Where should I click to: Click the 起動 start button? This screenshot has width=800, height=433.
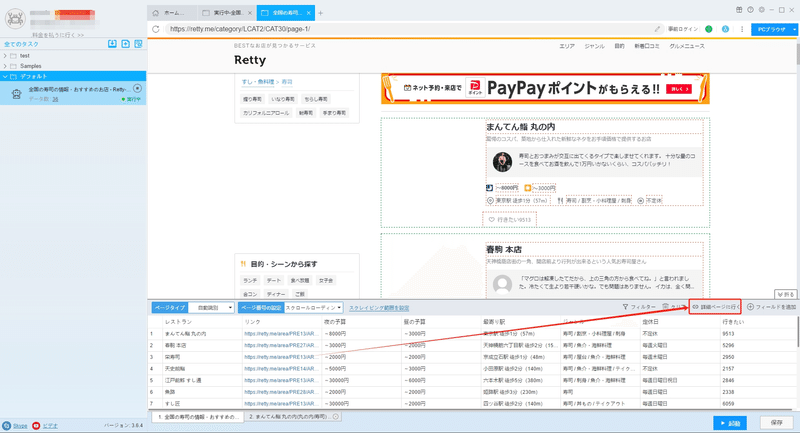pyautogui.click(x=730, y=423)
